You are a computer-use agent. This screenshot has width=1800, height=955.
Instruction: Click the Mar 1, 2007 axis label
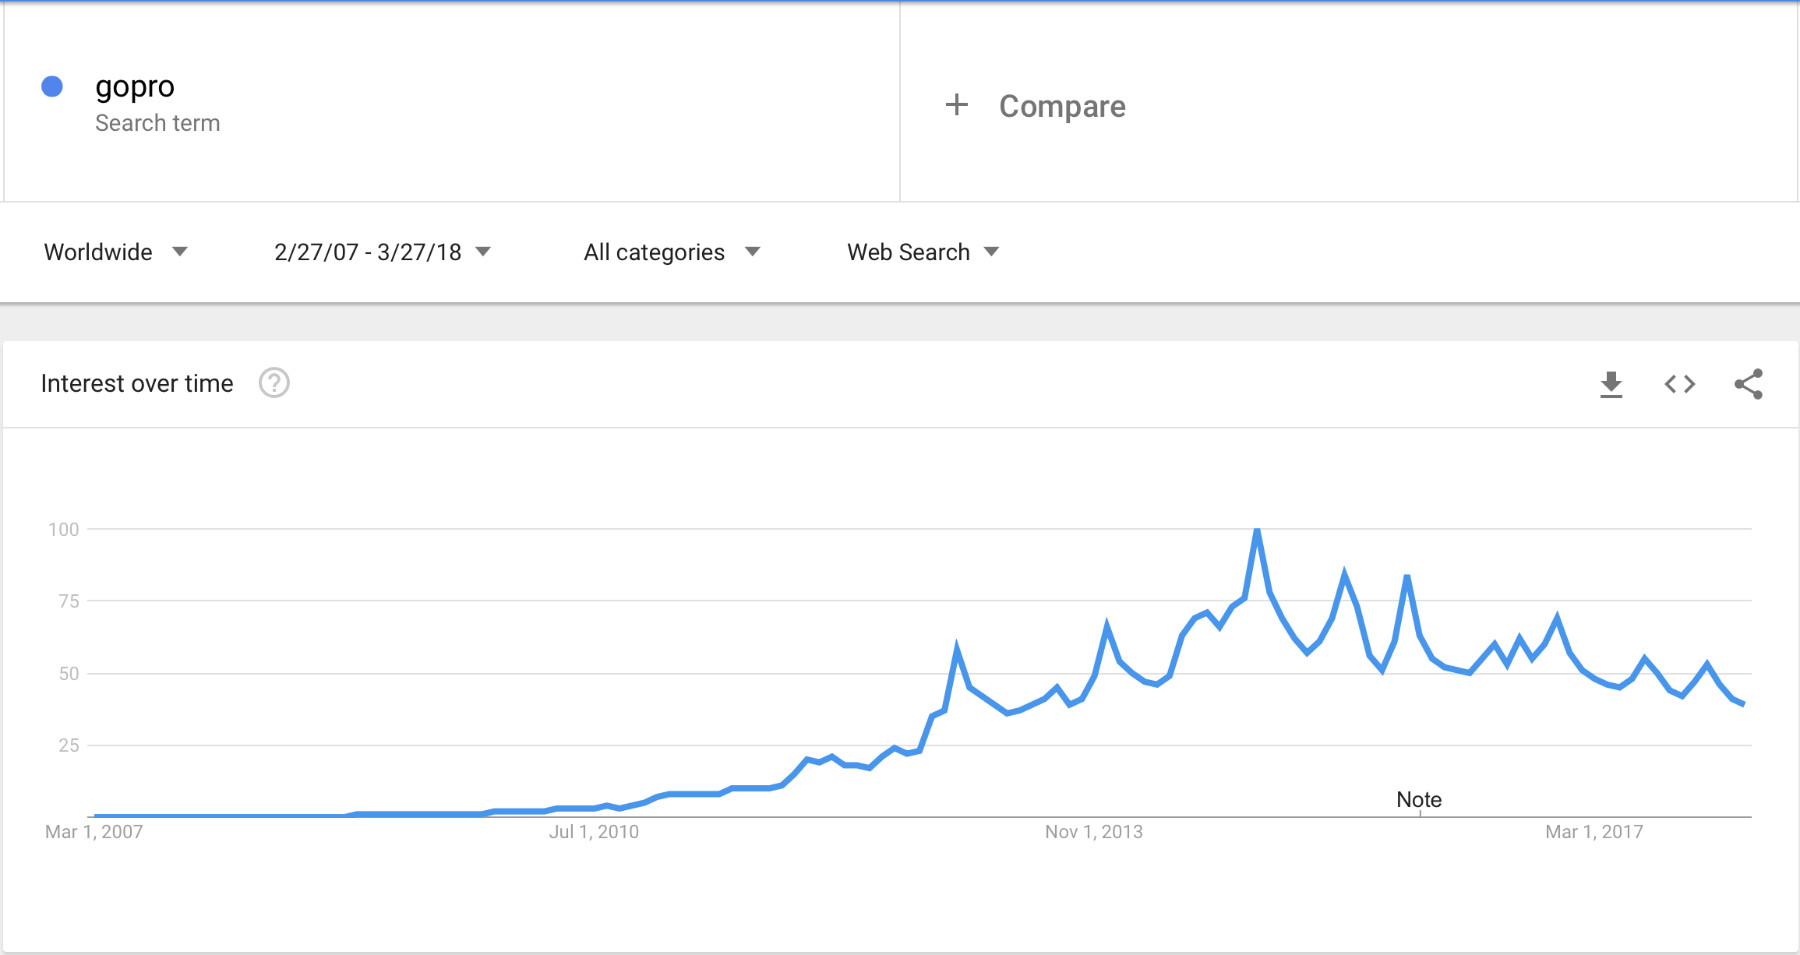(x=94, y=832)
